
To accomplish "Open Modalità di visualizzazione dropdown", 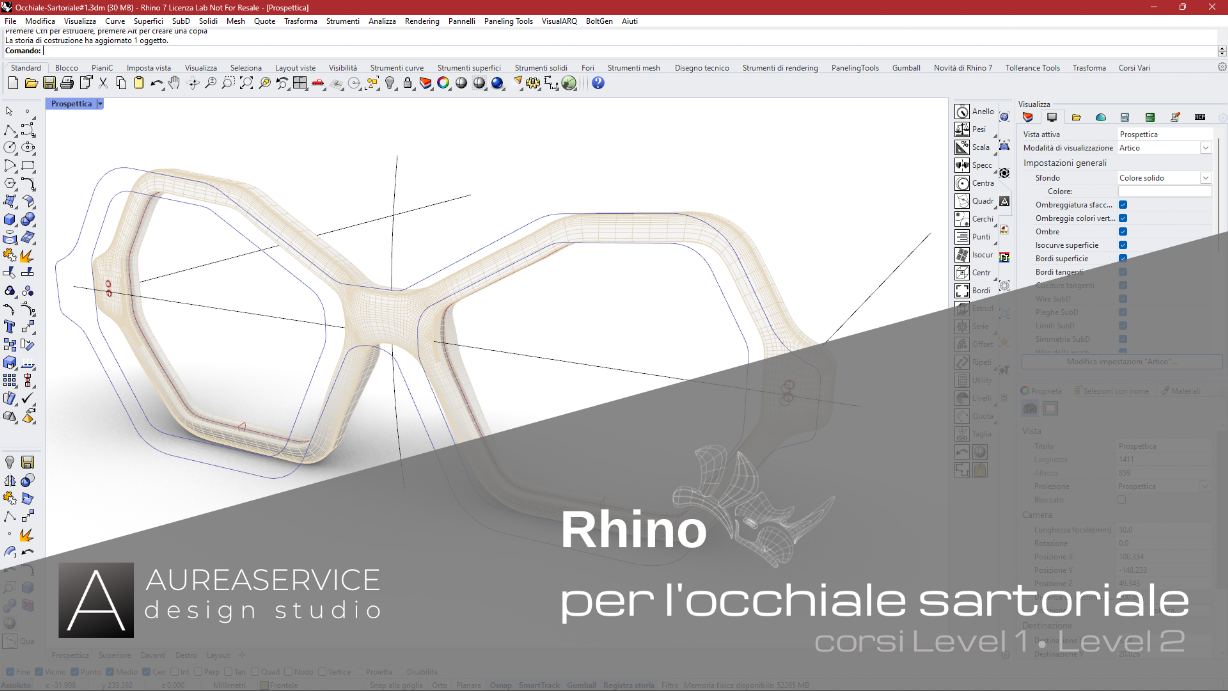I will click(x=1205, y=148).
